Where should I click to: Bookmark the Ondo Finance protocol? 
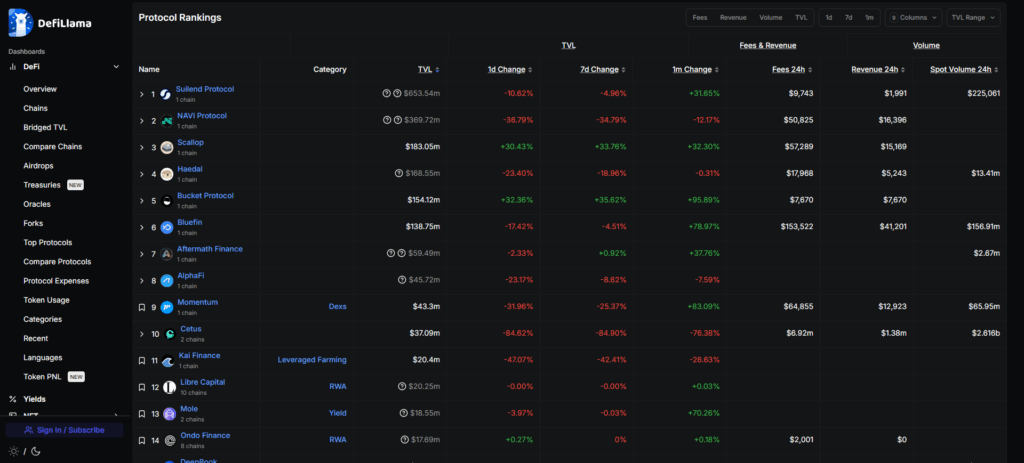coord(142,441)
